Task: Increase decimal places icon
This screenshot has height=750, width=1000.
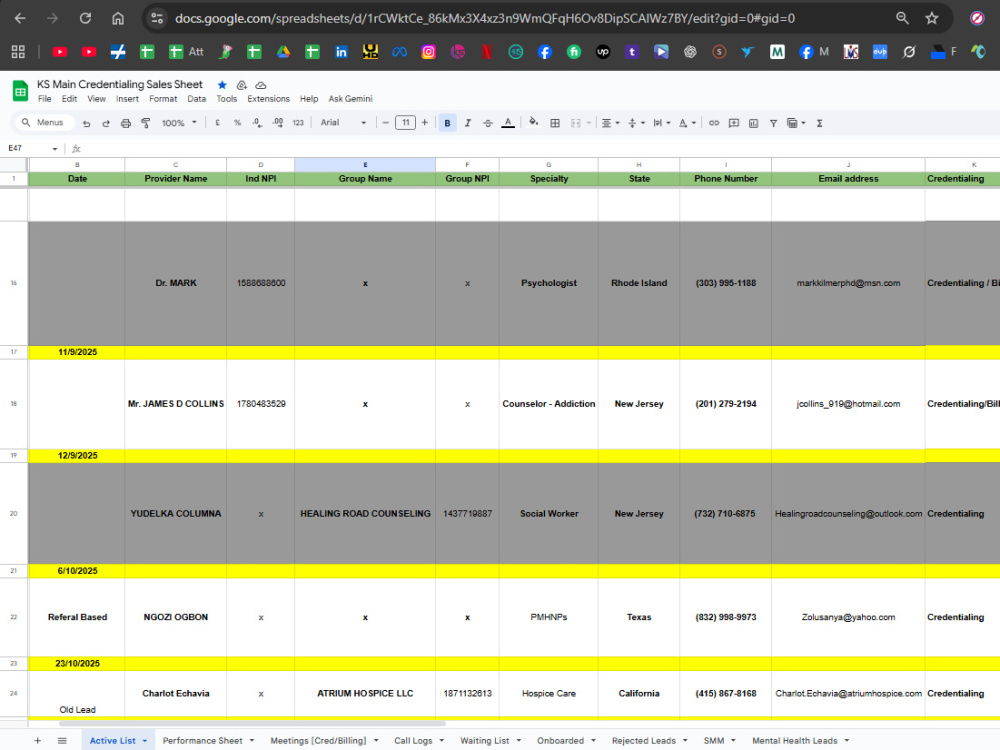Action: click(x=278, y=123)
